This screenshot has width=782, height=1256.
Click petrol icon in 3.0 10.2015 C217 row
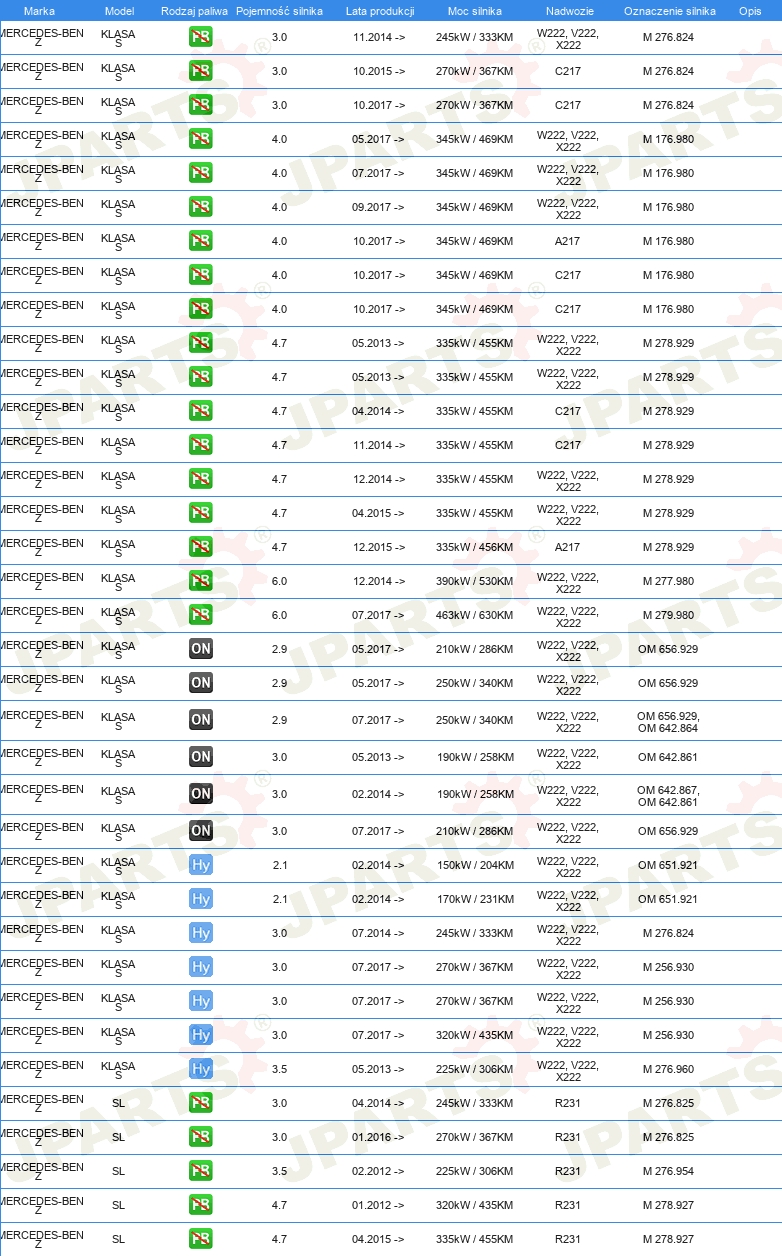[x=201, y=72]
